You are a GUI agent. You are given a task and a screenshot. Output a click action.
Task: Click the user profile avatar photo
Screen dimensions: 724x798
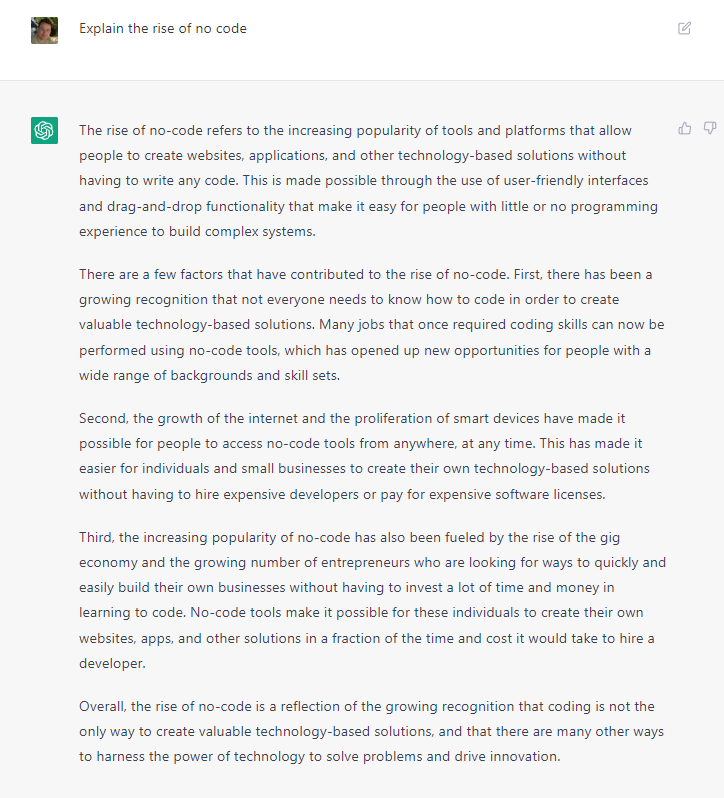tap(44, 30)
